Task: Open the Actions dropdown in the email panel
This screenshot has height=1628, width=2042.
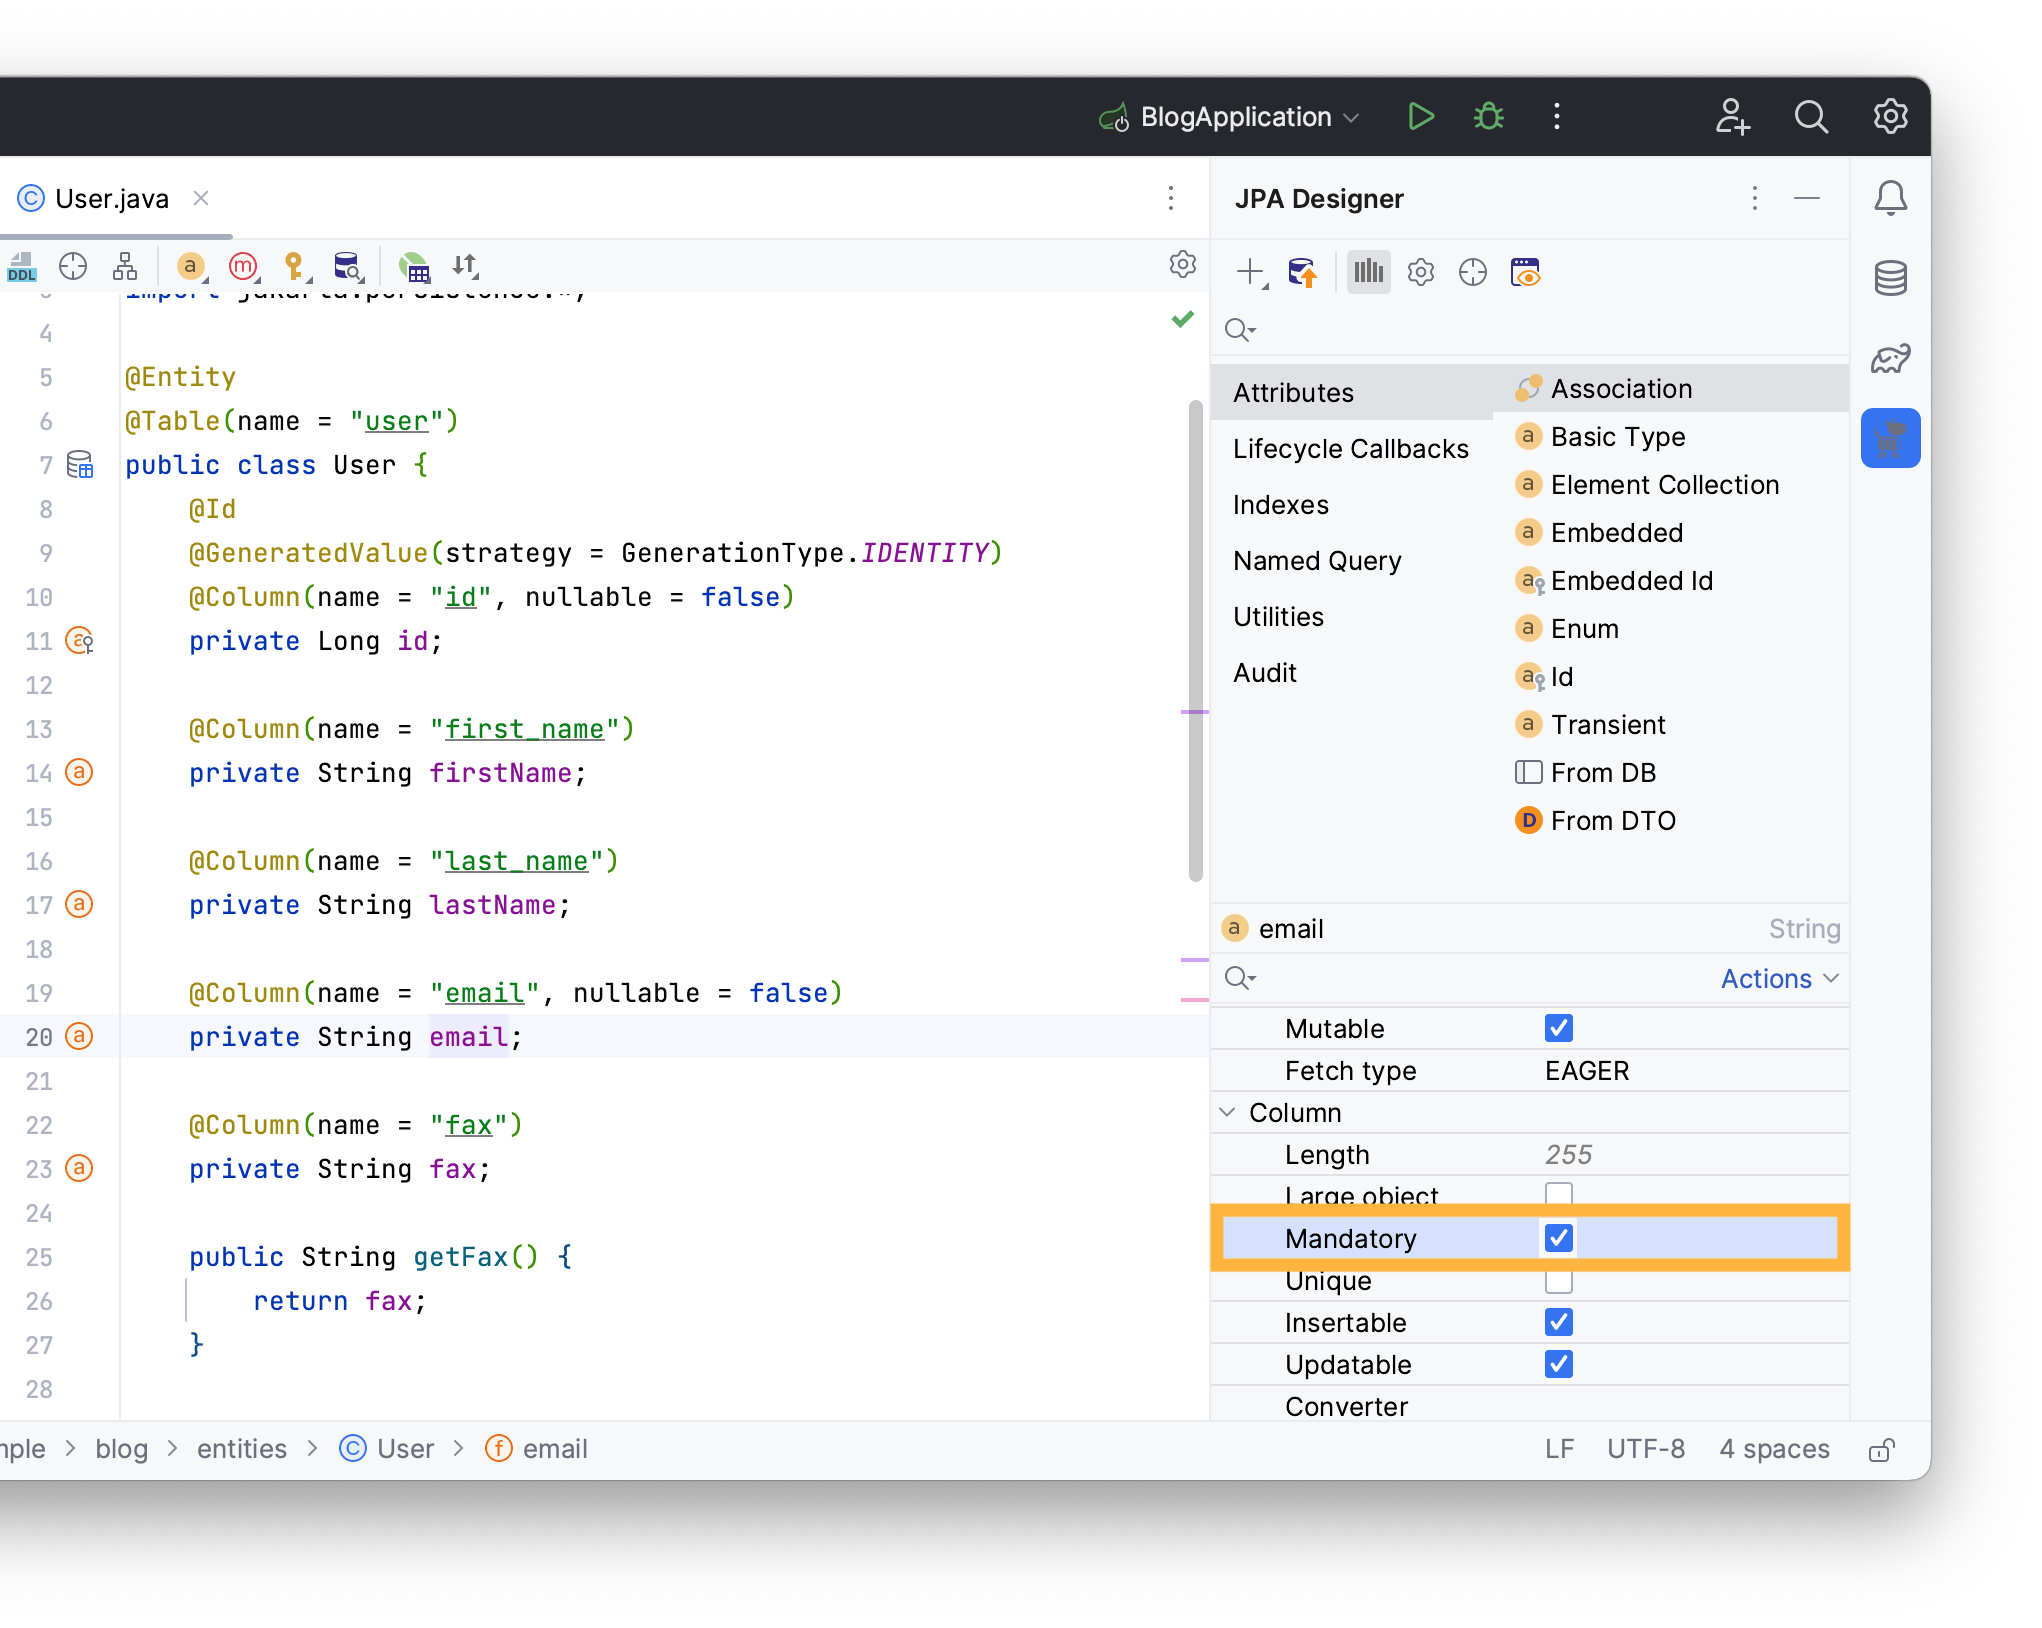Action: [1779, 978]
